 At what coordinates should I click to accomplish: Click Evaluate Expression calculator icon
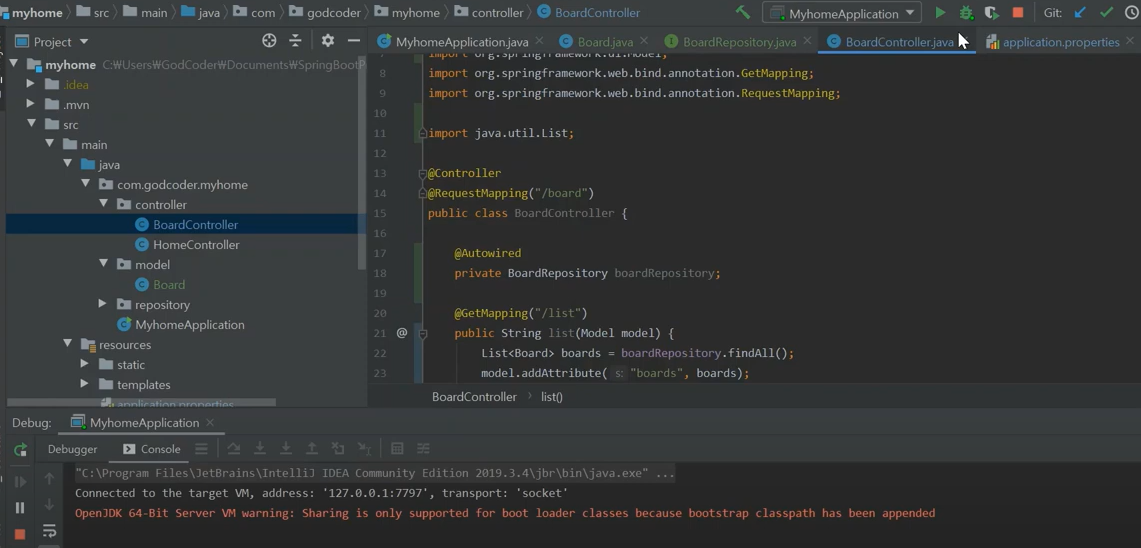[x=397, y=448]
